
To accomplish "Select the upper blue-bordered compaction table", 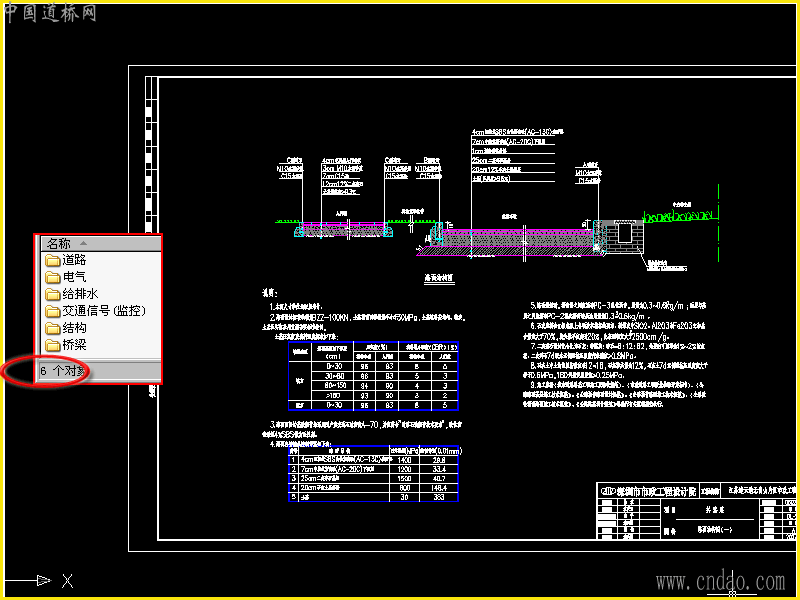I will (x=373, y=376).
